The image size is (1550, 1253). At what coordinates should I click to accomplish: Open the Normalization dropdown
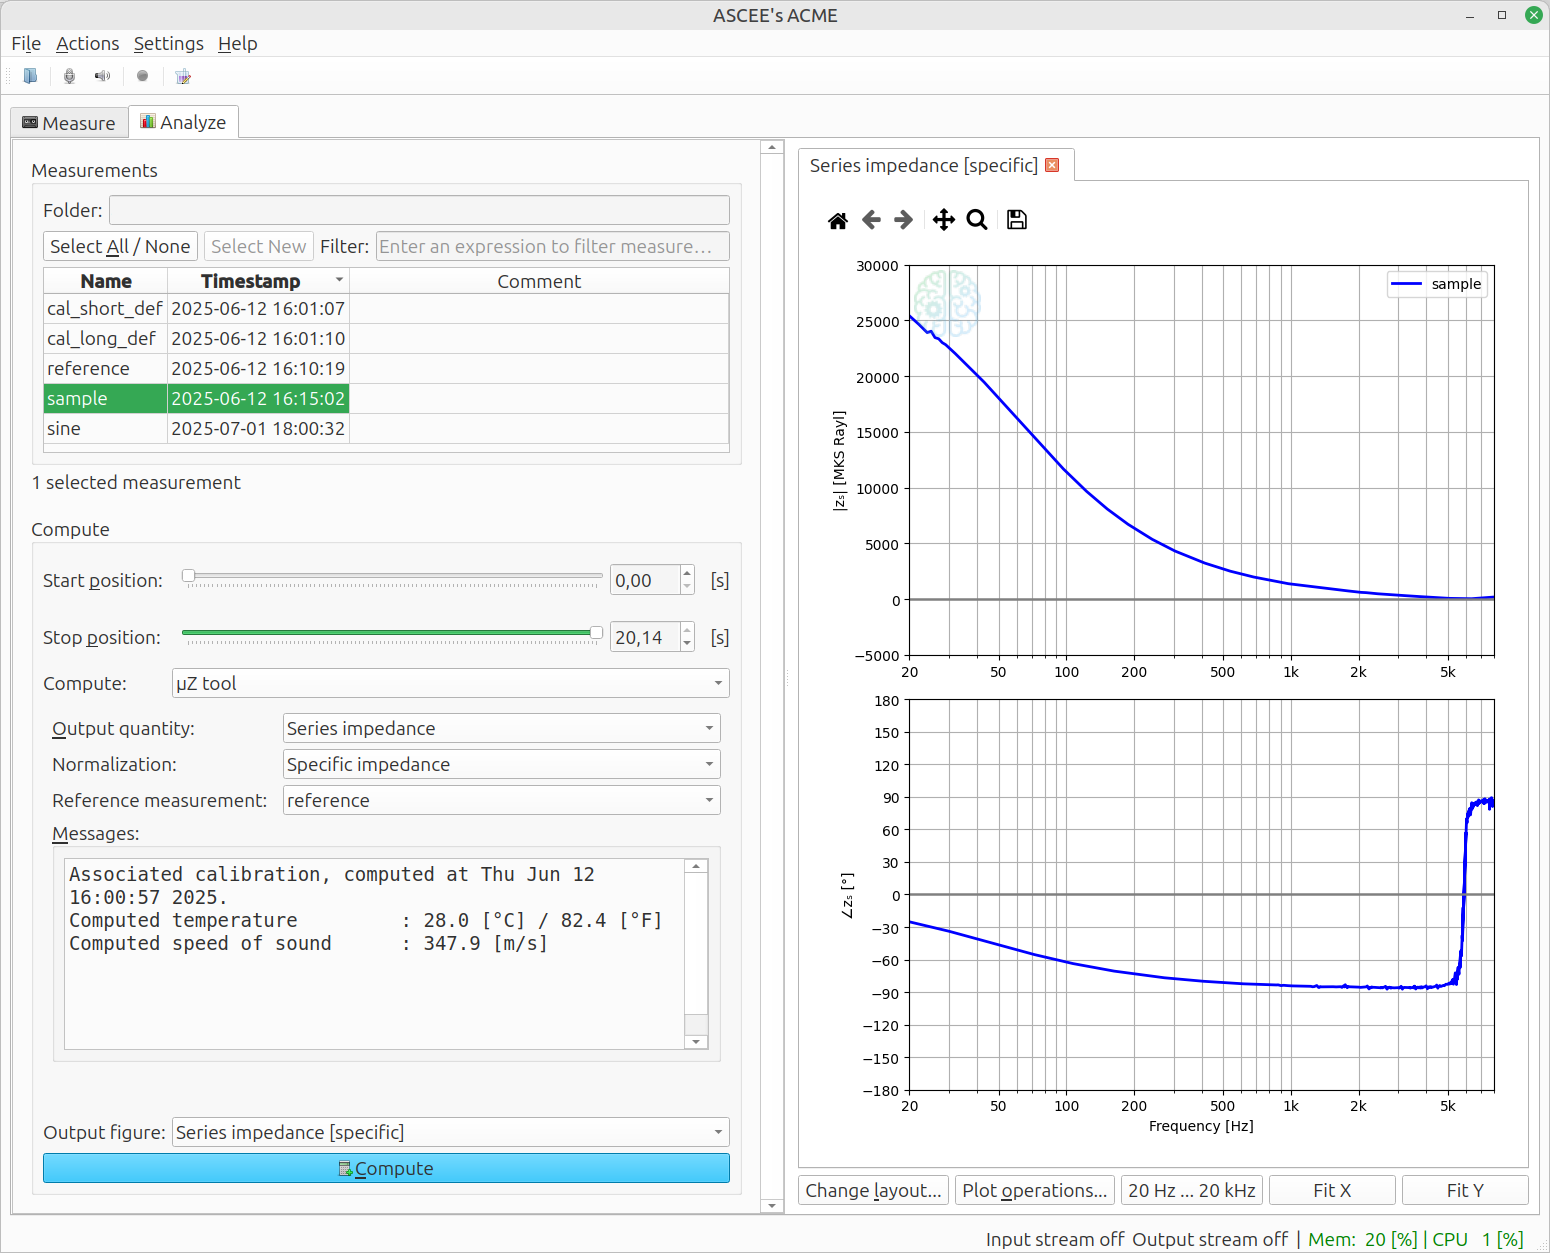pyautogui.click(x=502, y=764)
